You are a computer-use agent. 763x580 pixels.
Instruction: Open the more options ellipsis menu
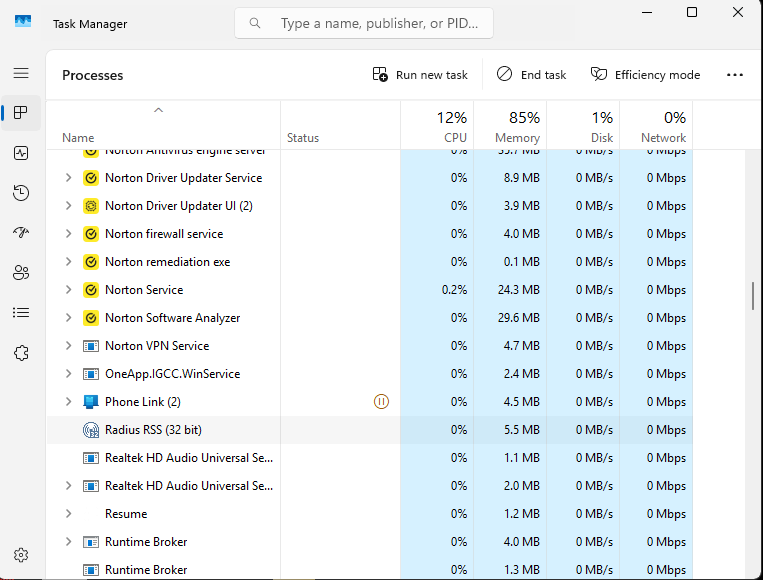pyautogui.click(x=735, y=74)
